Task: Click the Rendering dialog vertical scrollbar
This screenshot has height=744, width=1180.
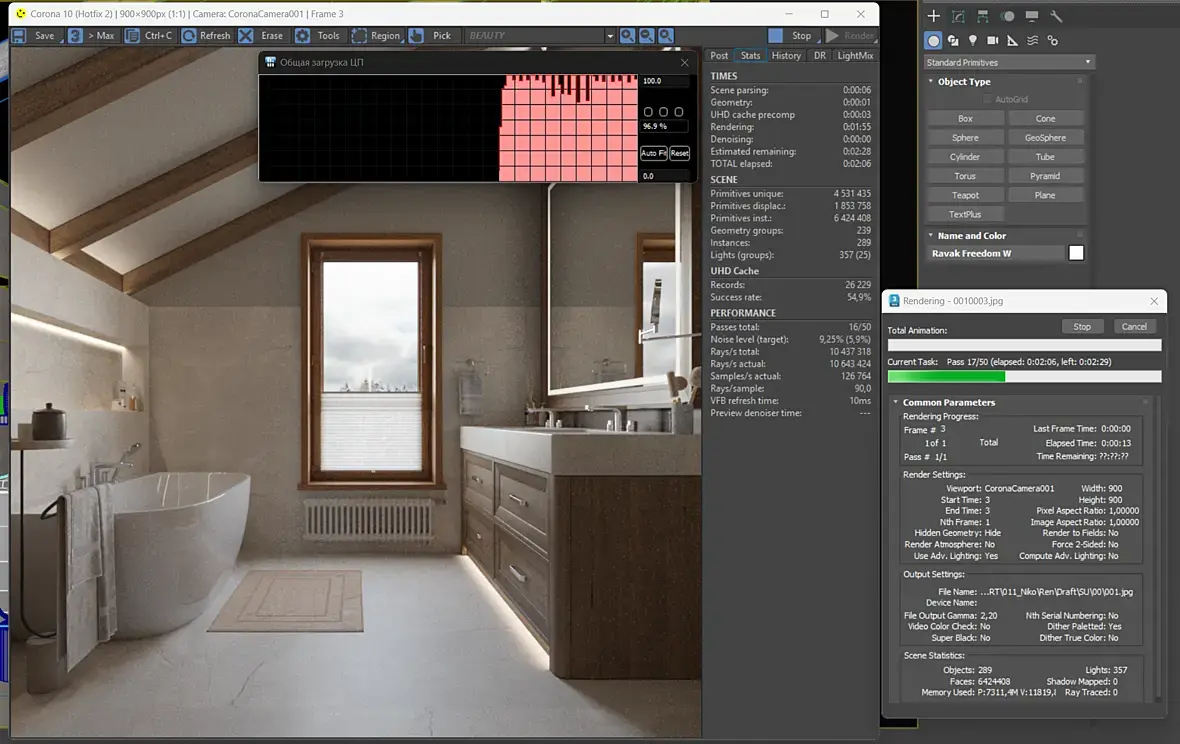Action: click(1158, 549)
